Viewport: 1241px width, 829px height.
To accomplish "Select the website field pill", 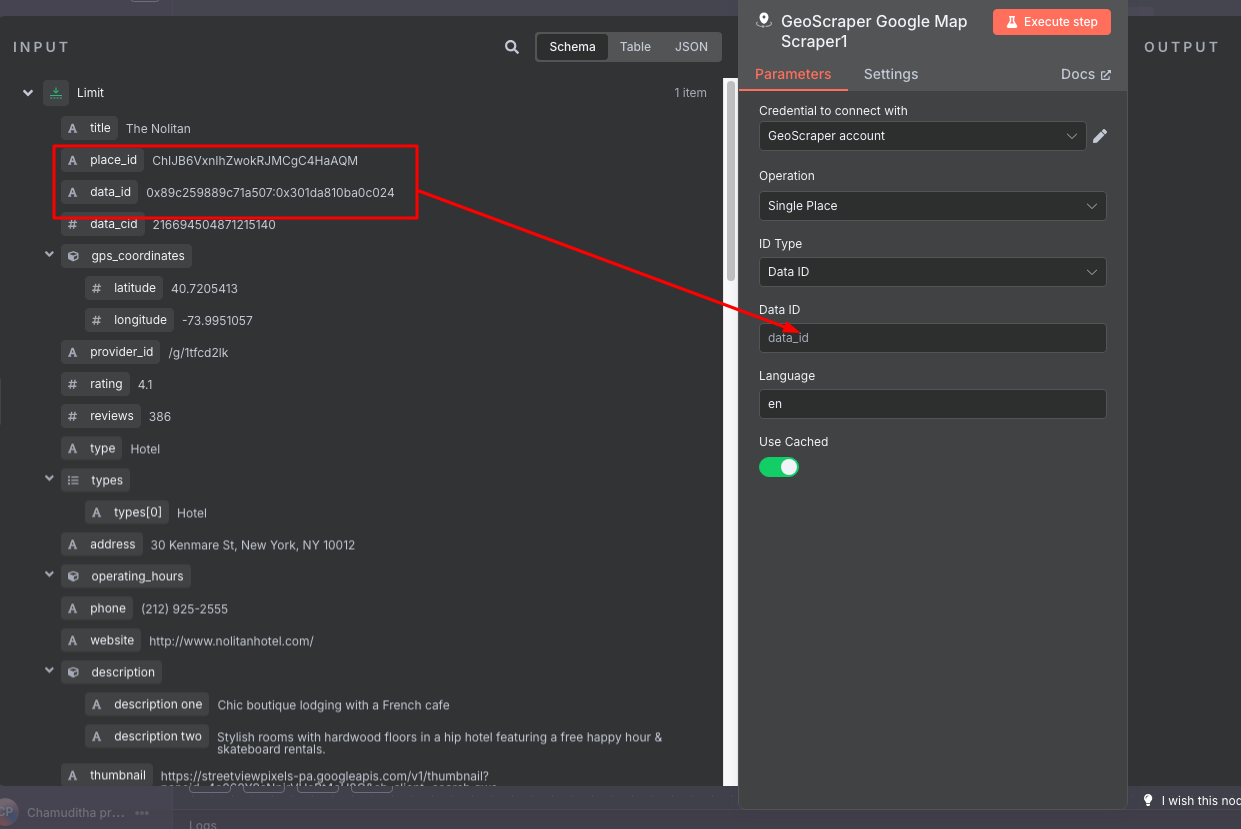I will point(100,640).
